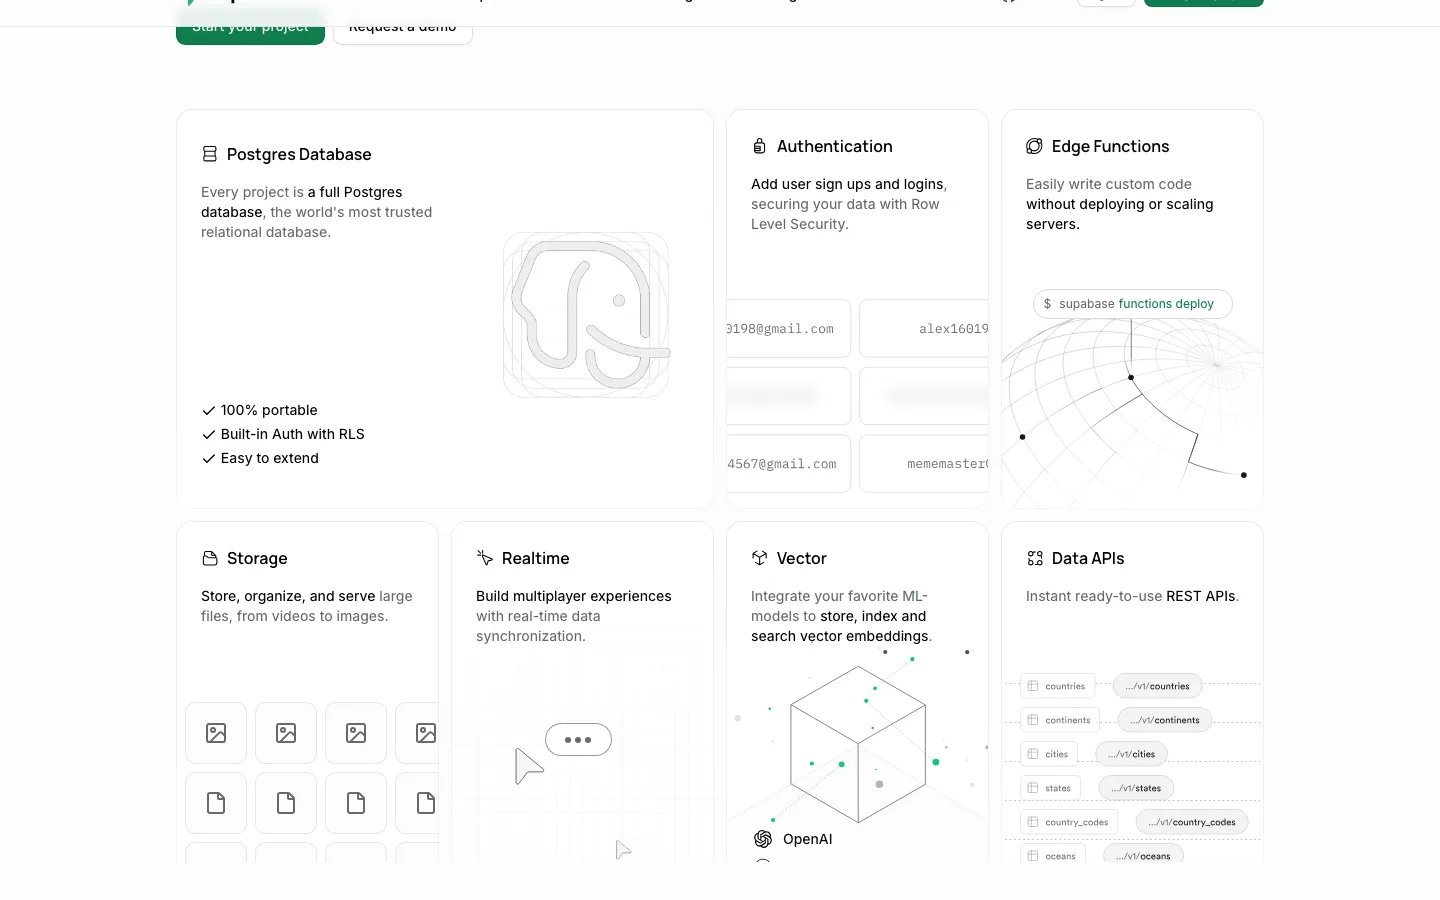Select the ".../v1/cities" endpoint pill
Image resolution: width=1440 pixels, height=900 pixels.
point(1132,754)
